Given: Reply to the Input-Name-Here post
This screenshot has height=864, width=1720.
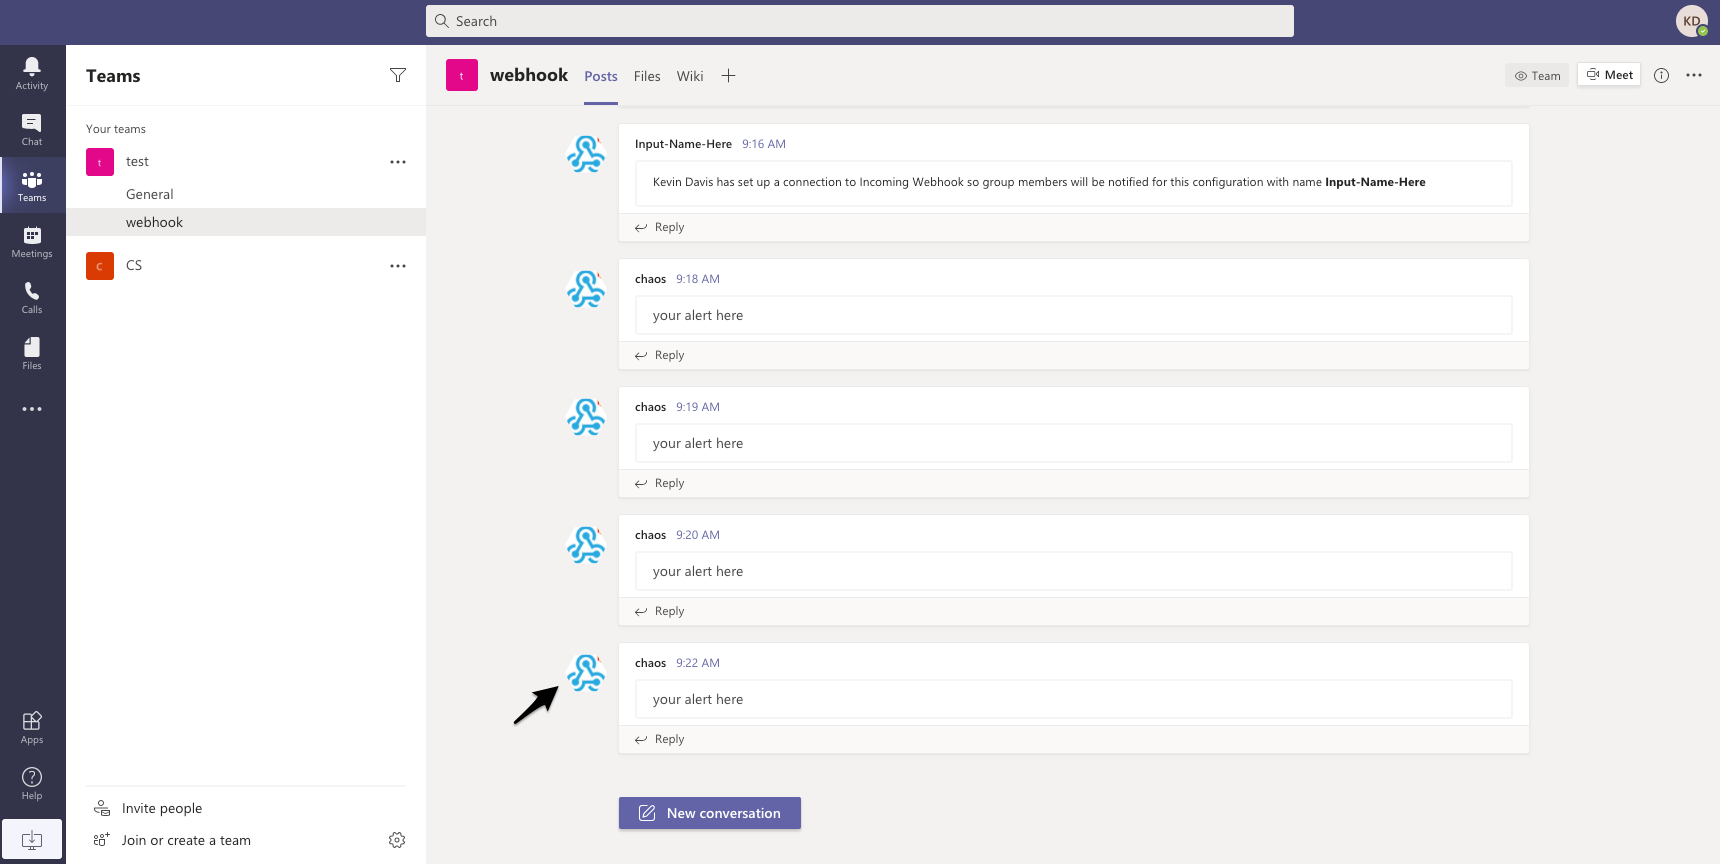Looking at the screenshot, I should [x=660, y=227].
